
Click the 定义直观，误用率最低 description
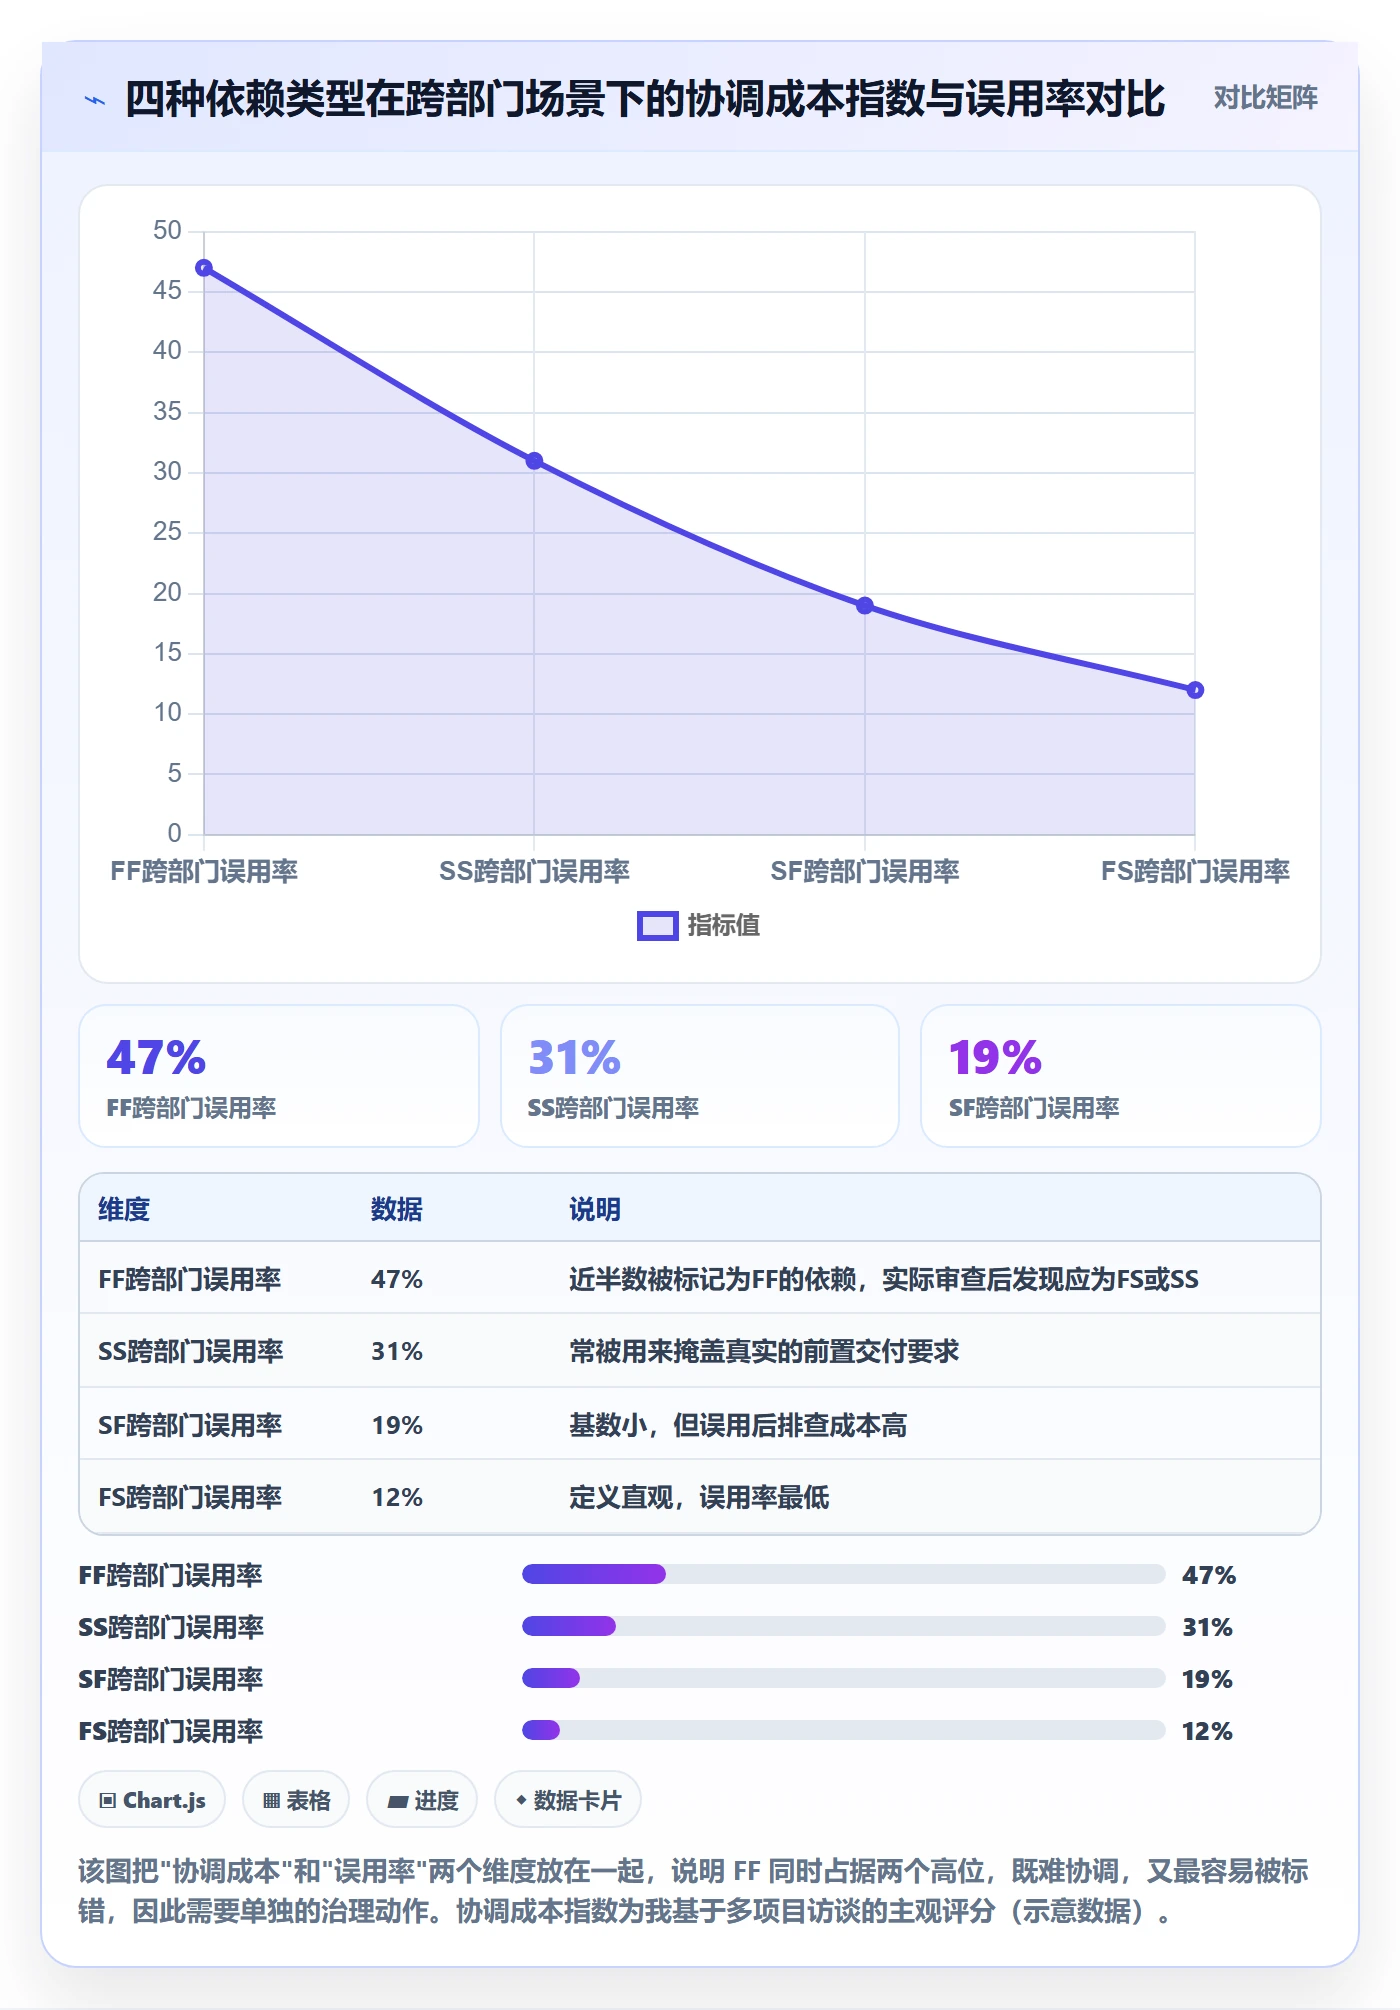[x=699, y=1498]
